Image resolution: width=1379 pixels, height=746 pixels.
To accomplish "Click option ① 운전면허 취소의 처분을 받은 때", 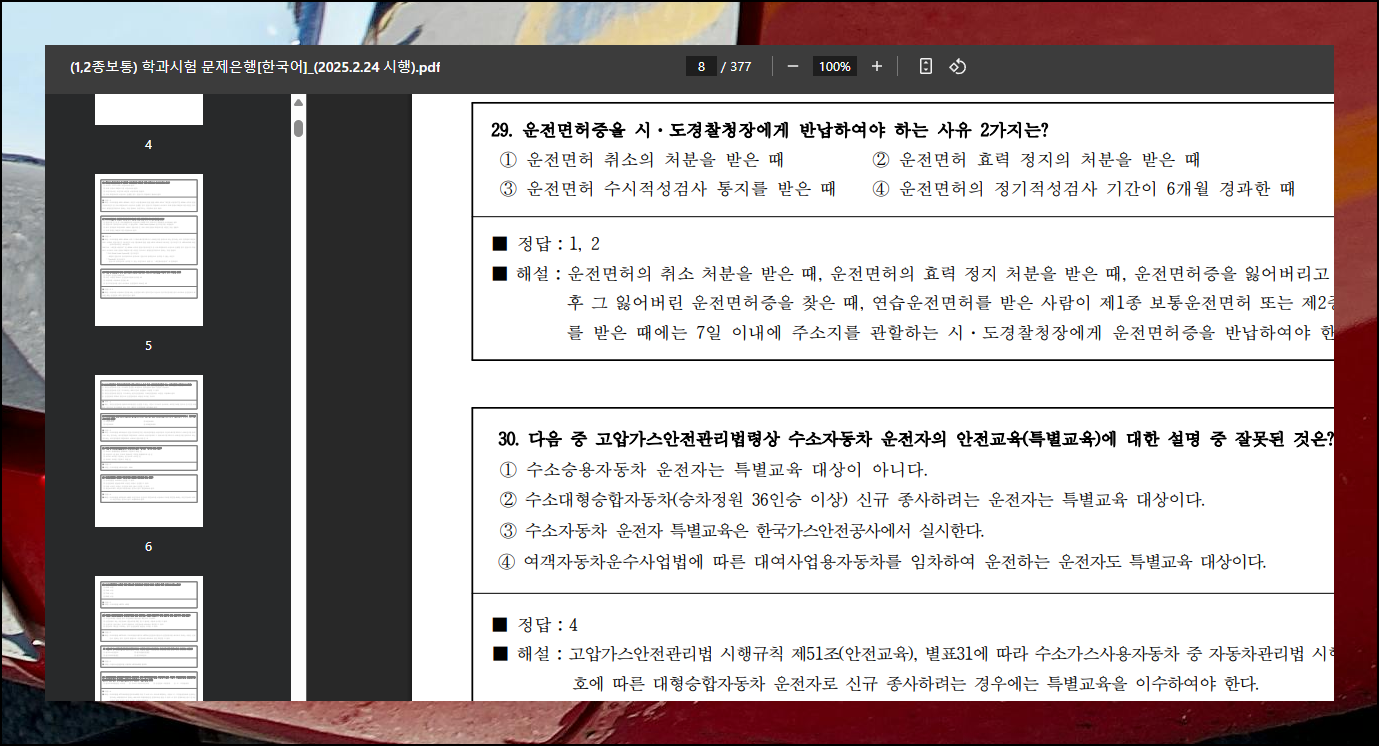I will coord(641,159).
